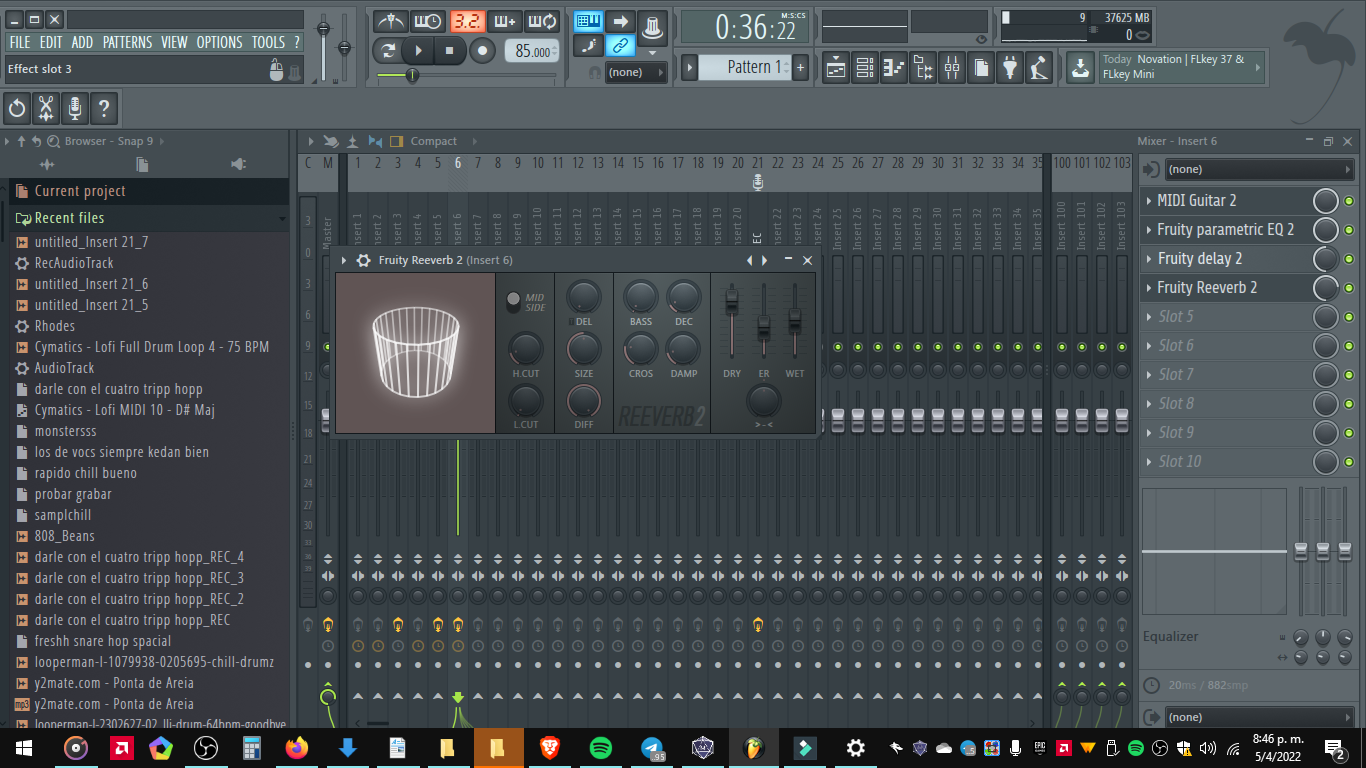Screen dimensions: 1366x768
Task: Select next preset arrow in Reeverb window
Action: click(x=765, y=260)
